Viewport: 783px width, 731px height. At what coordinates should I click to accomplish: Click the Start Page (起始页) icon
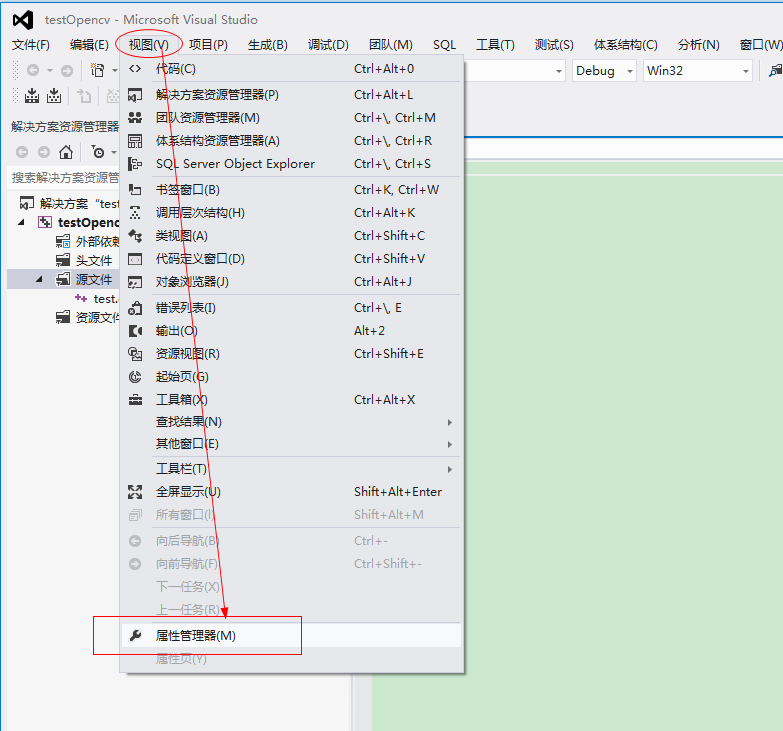(136, 377)
